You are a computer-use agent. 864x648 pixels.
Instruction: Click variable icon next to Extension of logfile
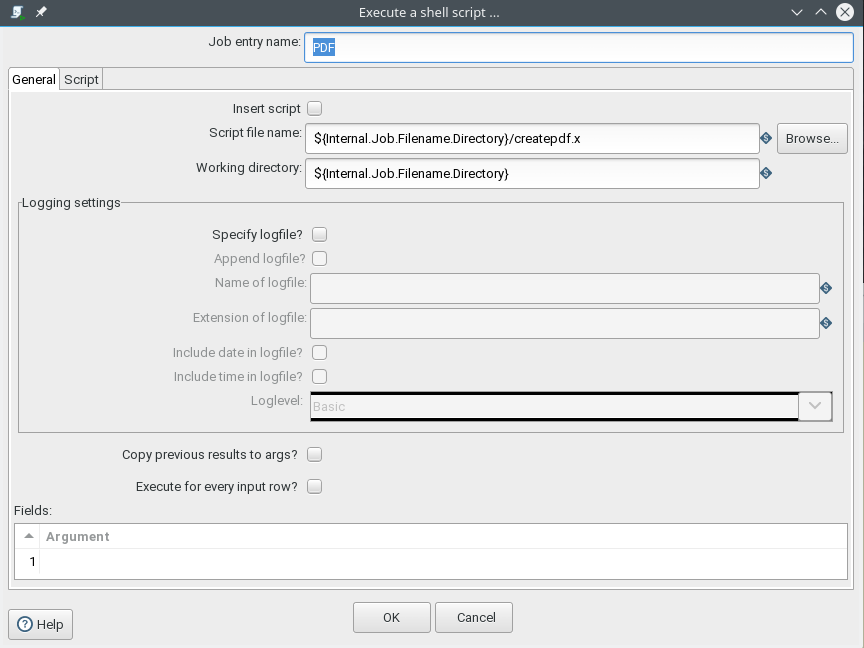826,323
